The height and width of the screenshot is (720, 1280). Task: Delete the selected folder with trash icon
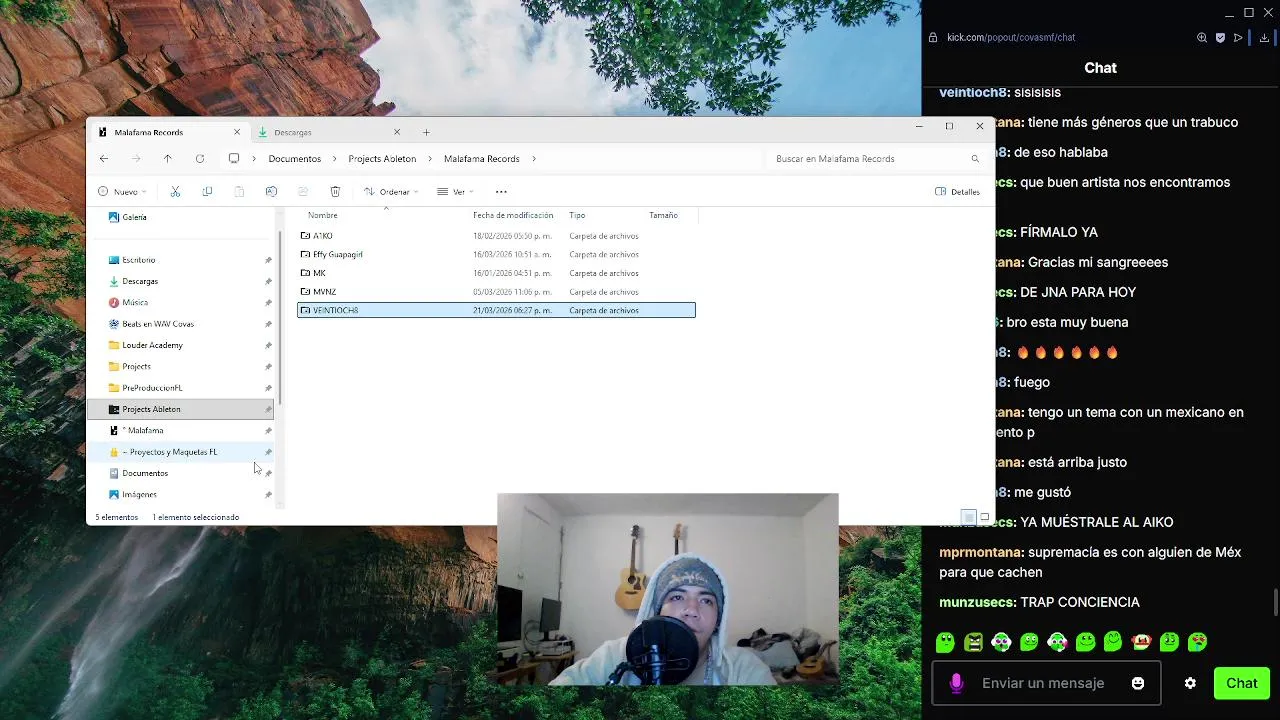335,192
